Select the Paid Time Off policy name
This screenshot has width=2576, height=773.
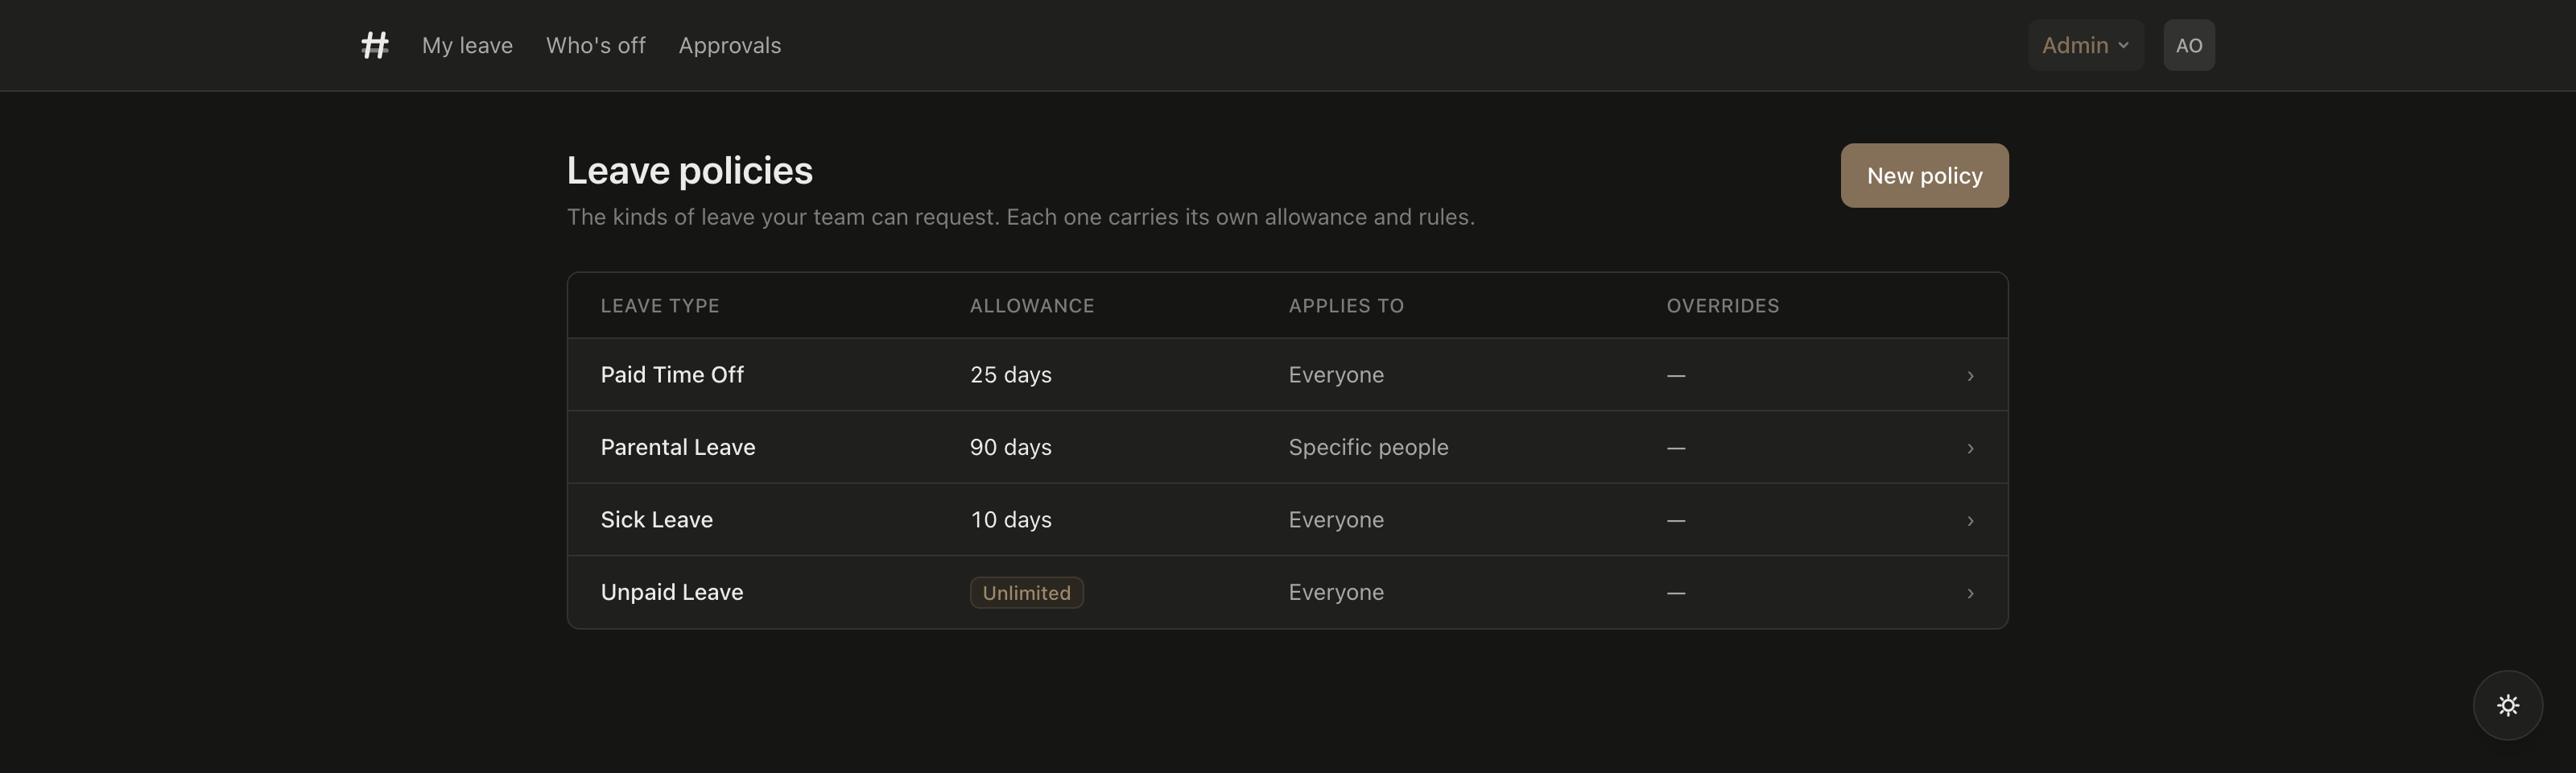point(672,375)
